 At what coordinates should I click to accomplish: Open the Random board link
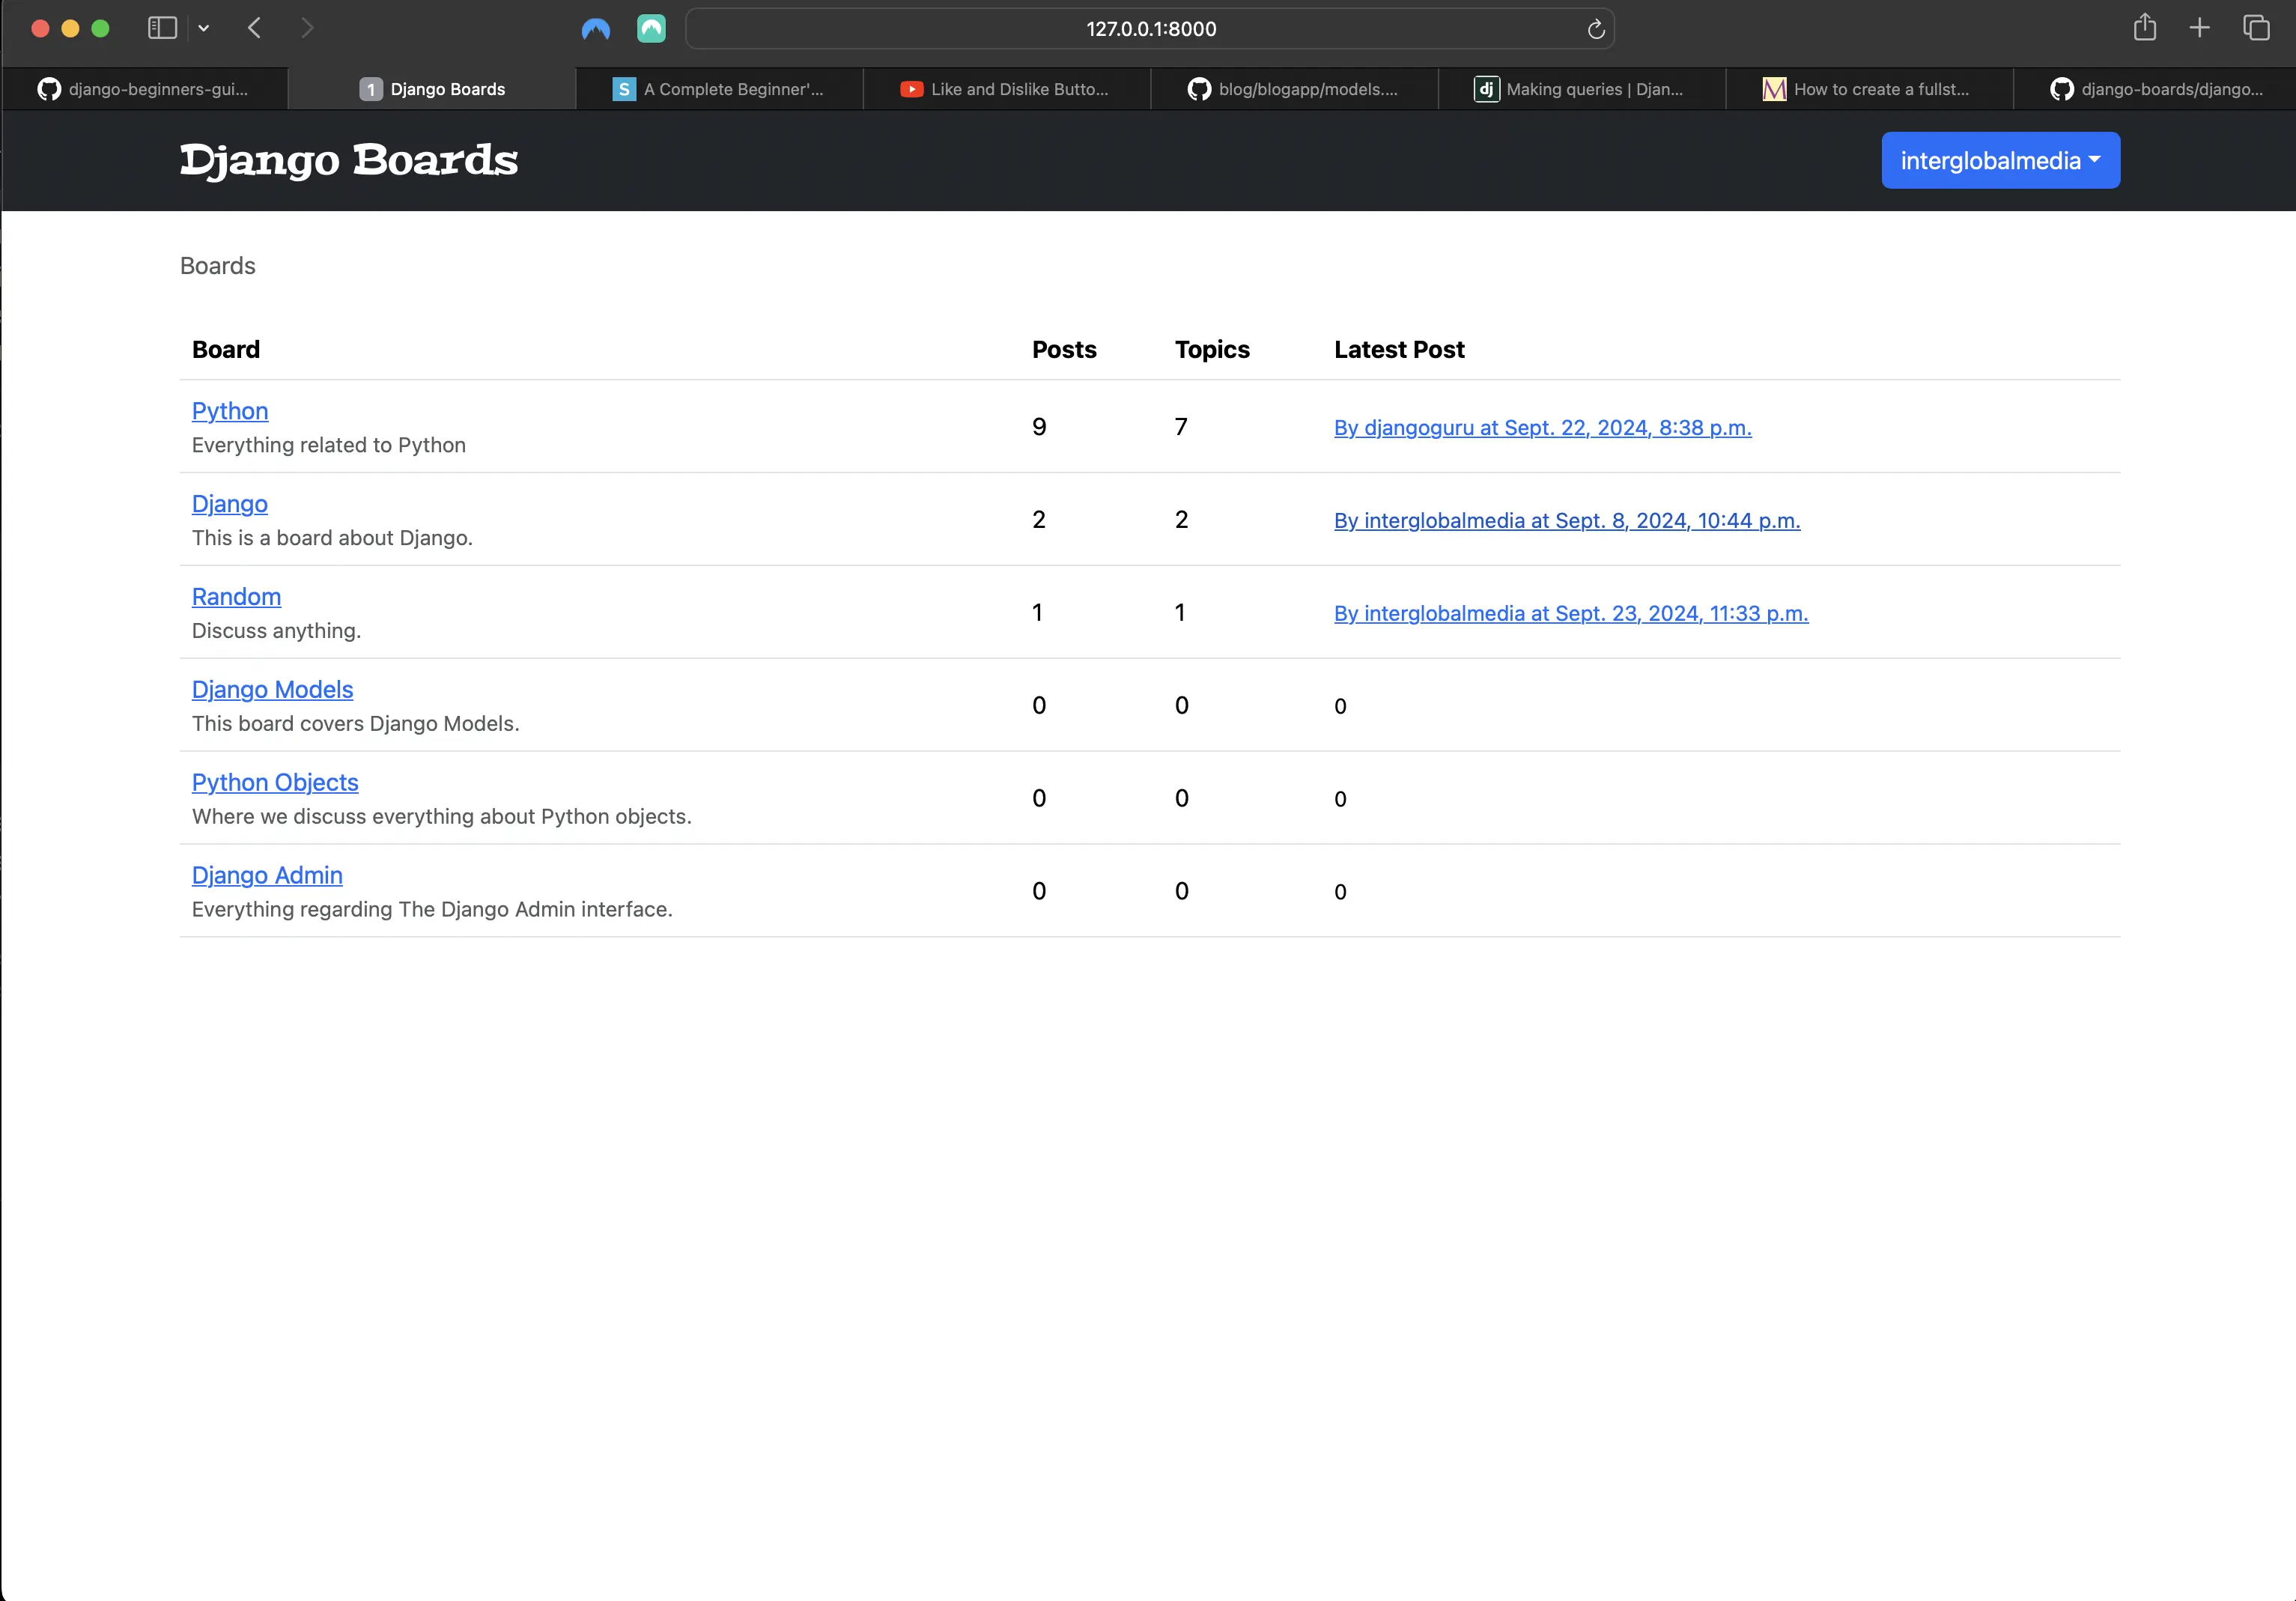coord(236,596)
